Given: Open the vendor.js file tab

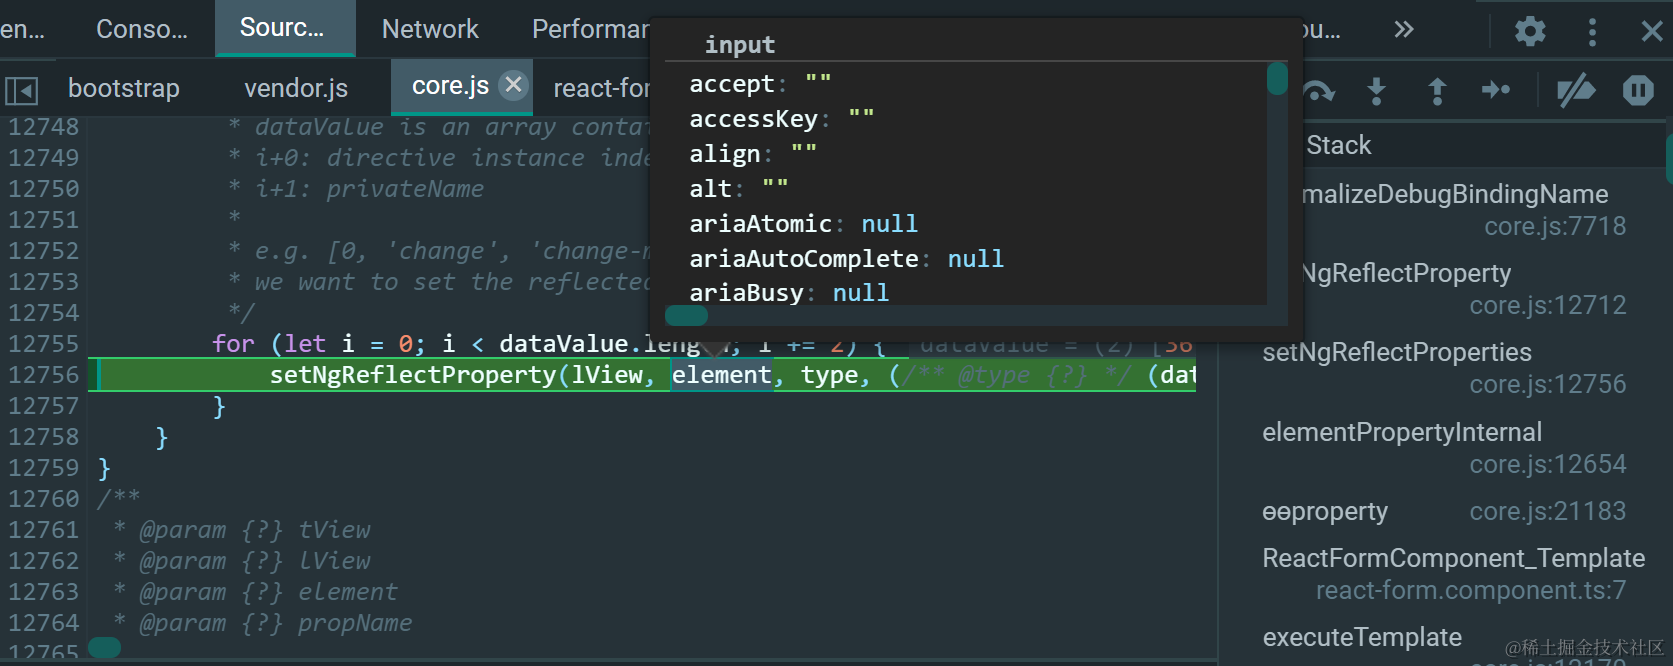Looking at the screenshot, I should click(296, 88).
